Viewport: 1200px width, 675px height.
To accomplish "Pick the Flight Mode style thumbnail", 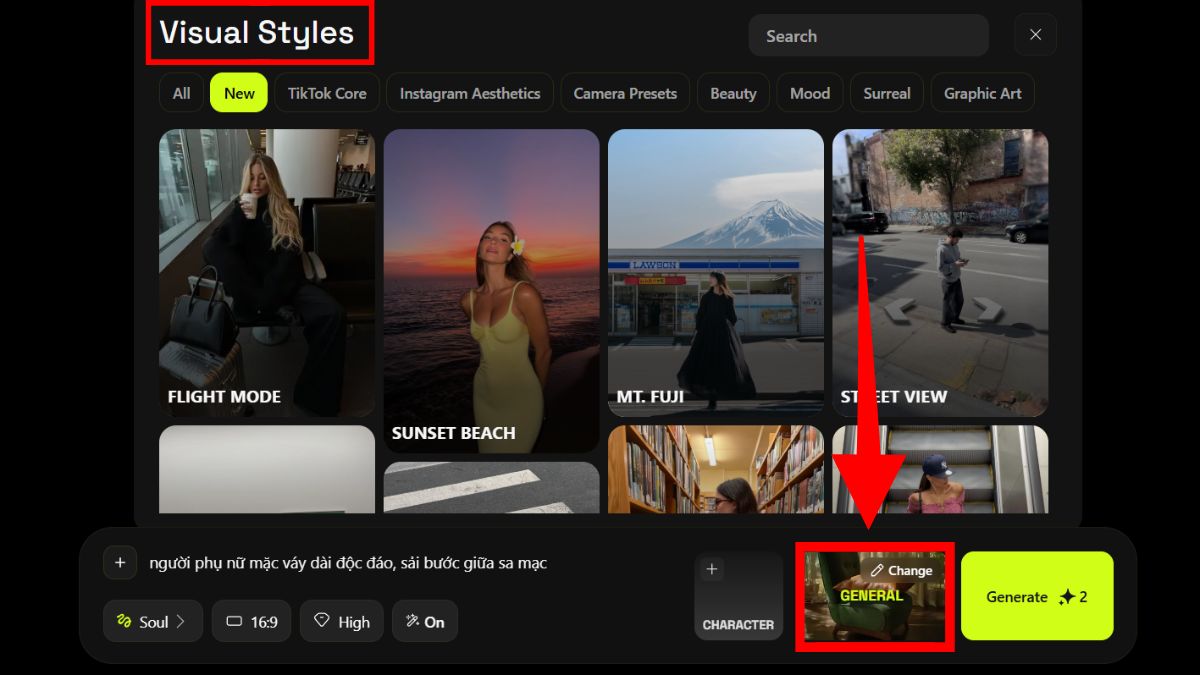I will pyautogui.click(x=267, y=272).
